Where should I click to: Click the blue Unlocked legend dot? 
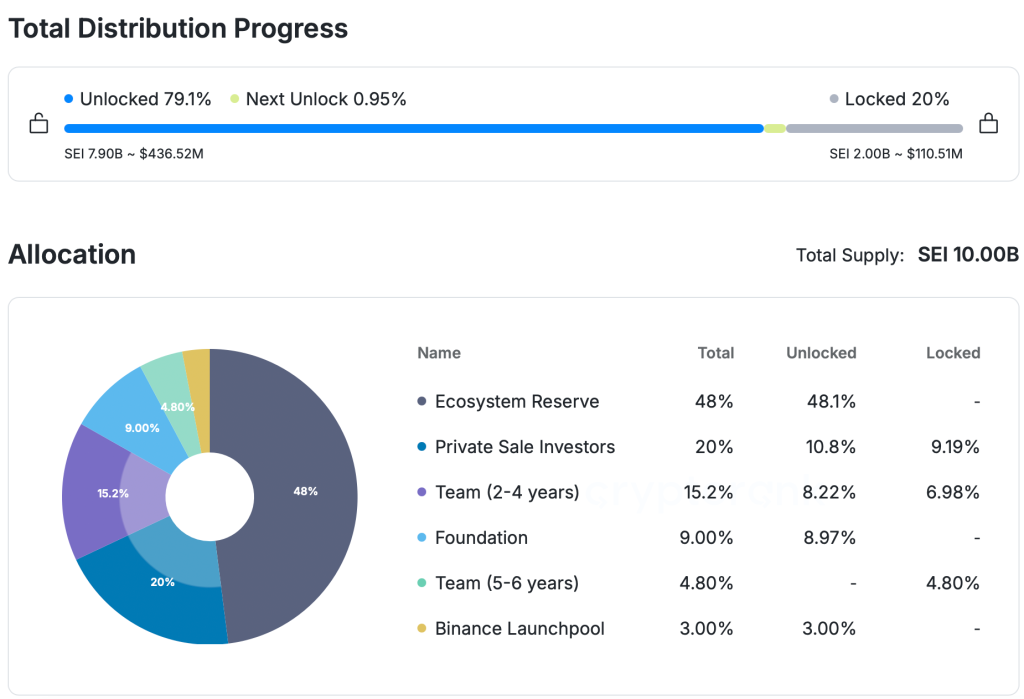click(x=67, y=98)
